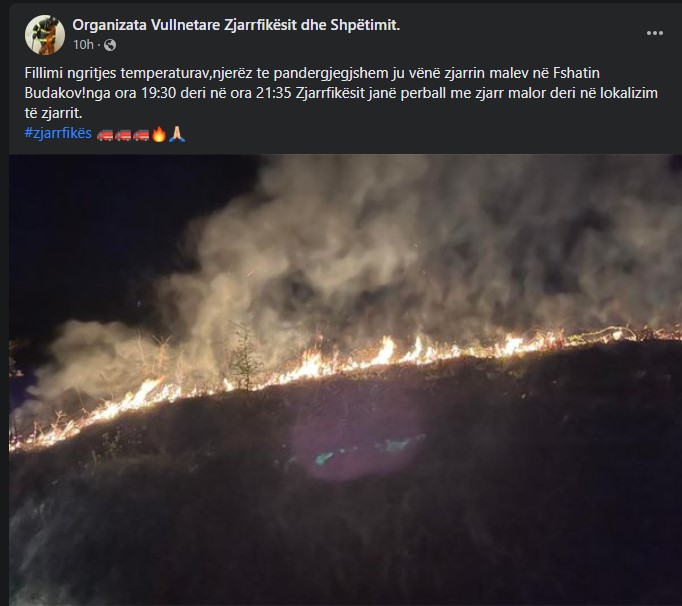Viewport: 682px width, 606px height.
Task: Click the praying hands emoji
Action: pyautogui.click(x=177, y=134)
